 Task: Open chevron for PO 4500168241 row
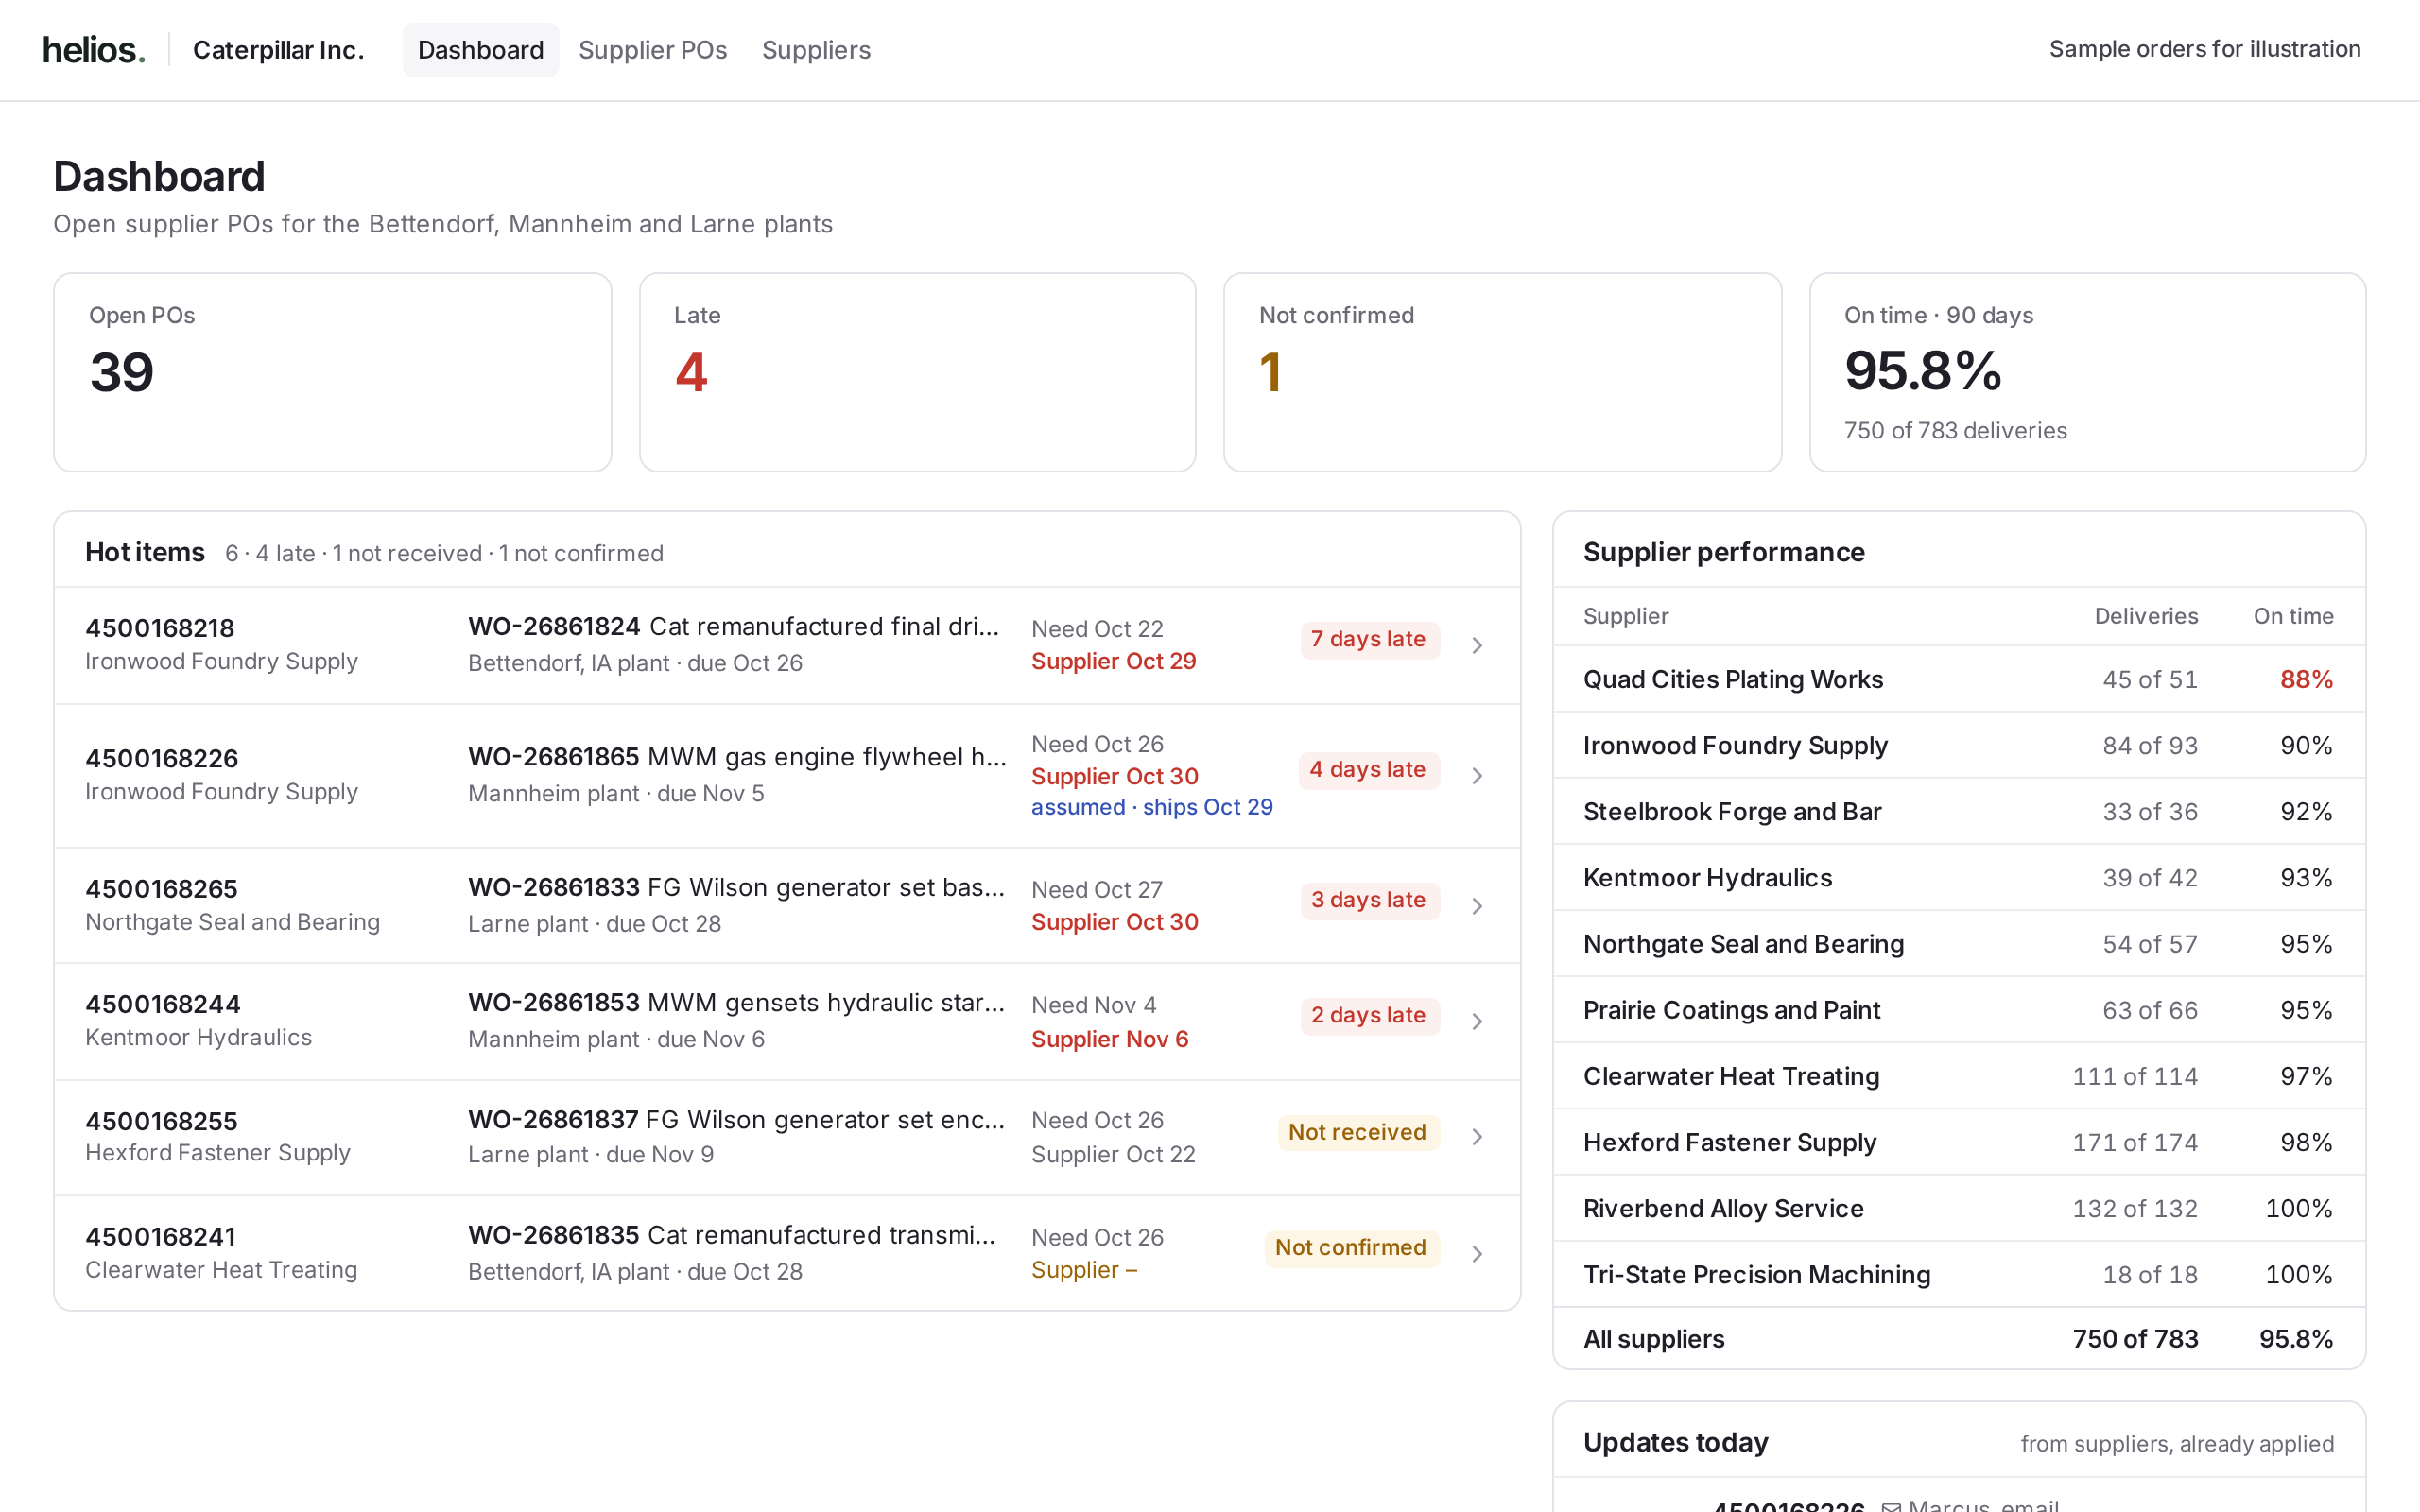(1477, 1253)
